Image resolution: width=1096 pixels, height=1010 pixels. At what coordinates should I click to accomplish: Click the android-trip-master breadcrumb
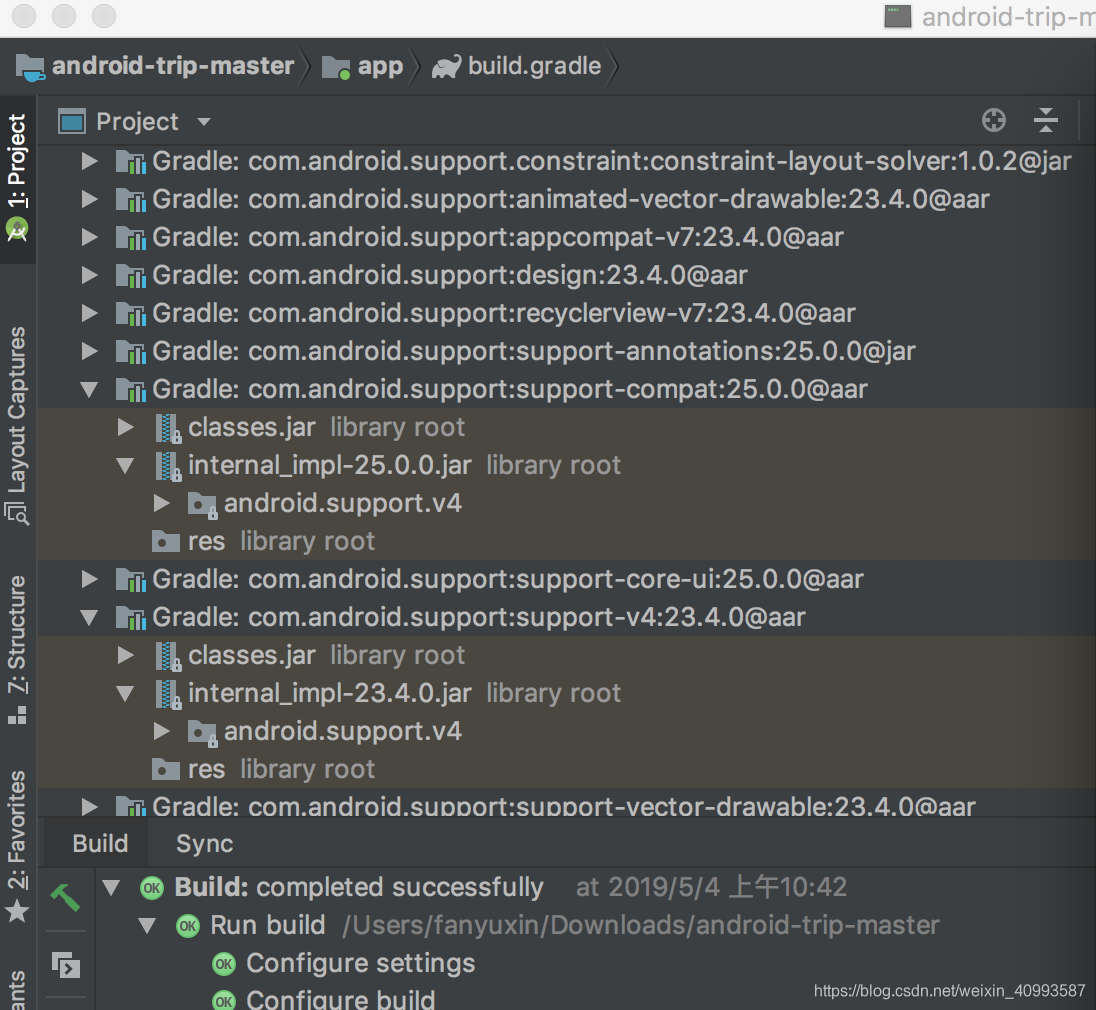pyautogui.click(x=155, y=66)
